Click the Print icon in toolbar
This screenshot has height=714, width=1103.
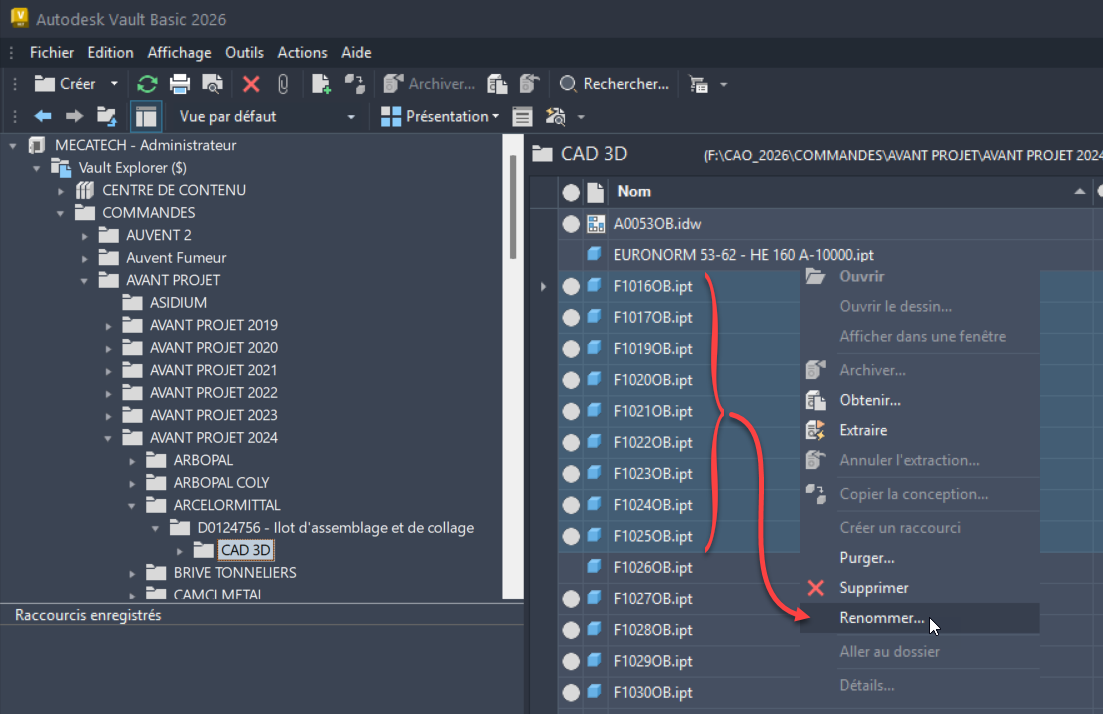(179, 84)
